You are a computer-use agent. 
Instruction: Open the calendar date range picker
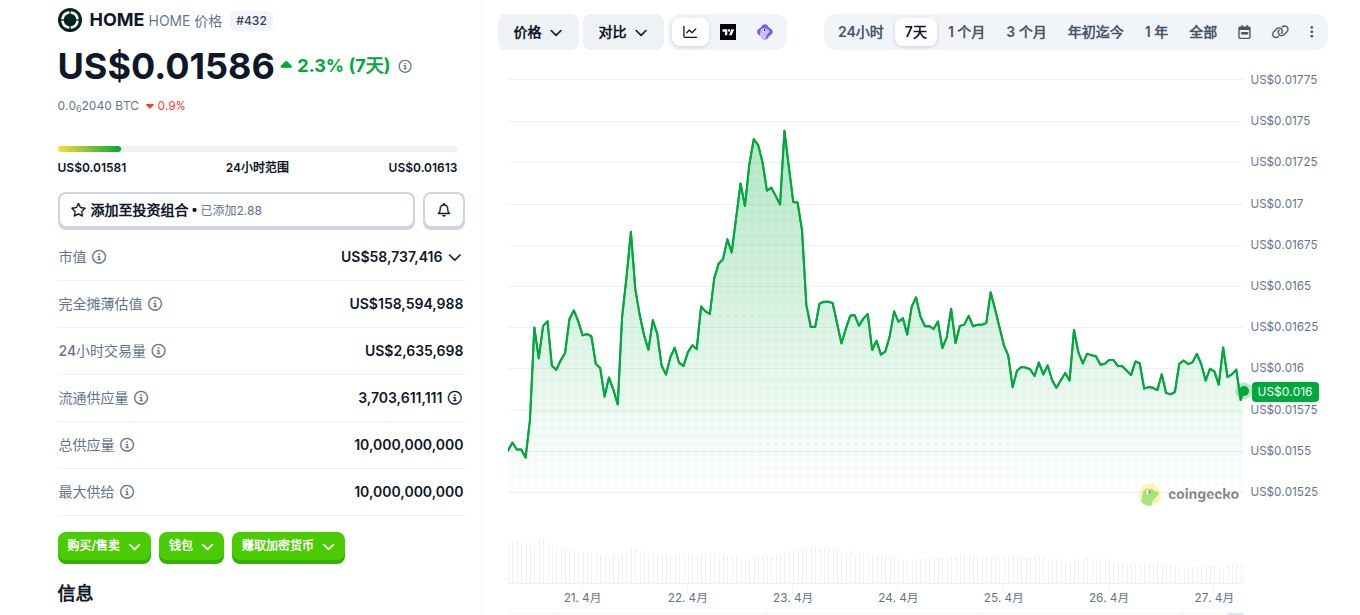(x=1244, y=32)
